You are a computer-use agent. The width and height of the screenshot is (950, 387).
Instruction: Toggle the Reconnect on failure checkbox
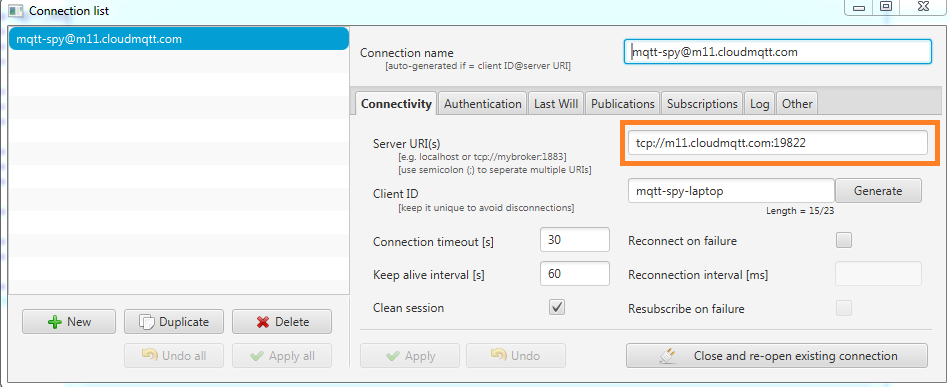844,240
